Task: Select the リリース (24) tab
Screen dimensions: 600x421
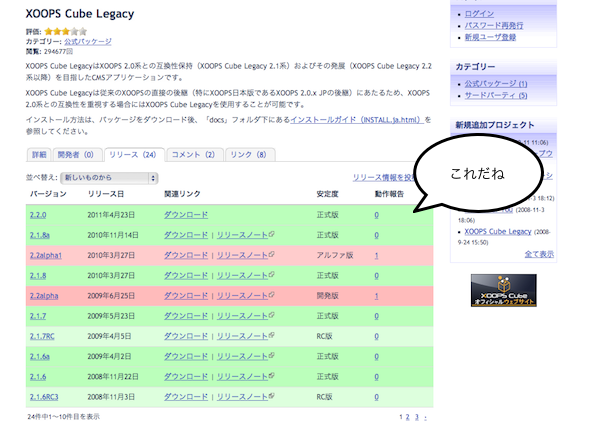Action: click(x=133, y=155)
